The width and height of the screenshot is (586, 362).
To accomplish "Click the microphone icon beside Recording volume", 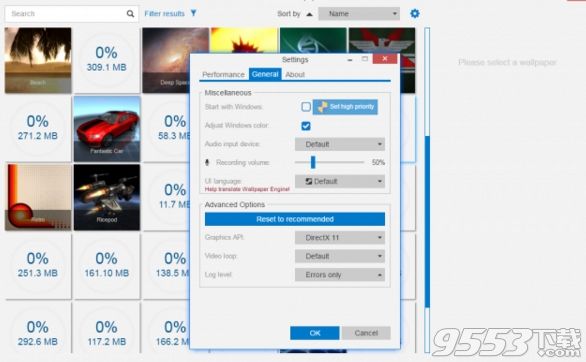I will [x=207, y=163].
